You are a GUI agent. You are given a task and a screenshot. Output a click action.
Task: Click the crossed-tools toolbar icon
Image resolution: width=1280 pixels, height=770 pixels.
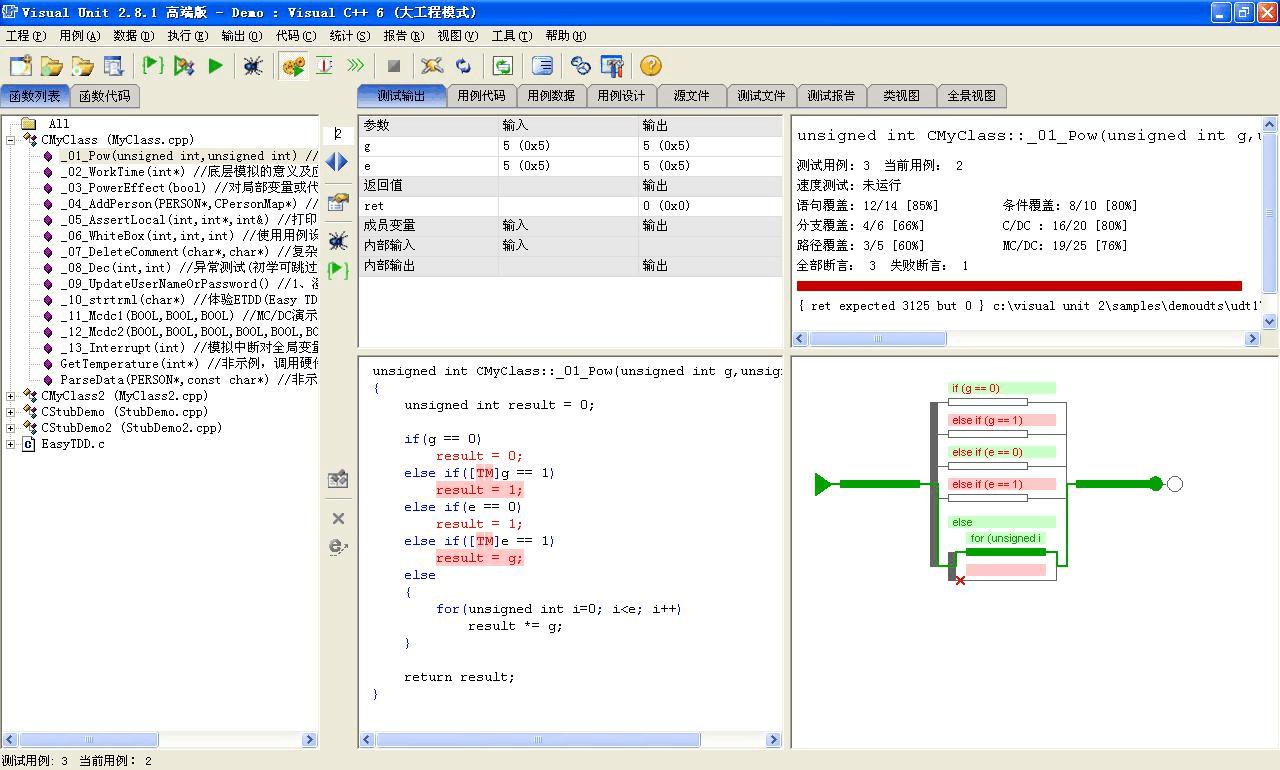point(432,66)
